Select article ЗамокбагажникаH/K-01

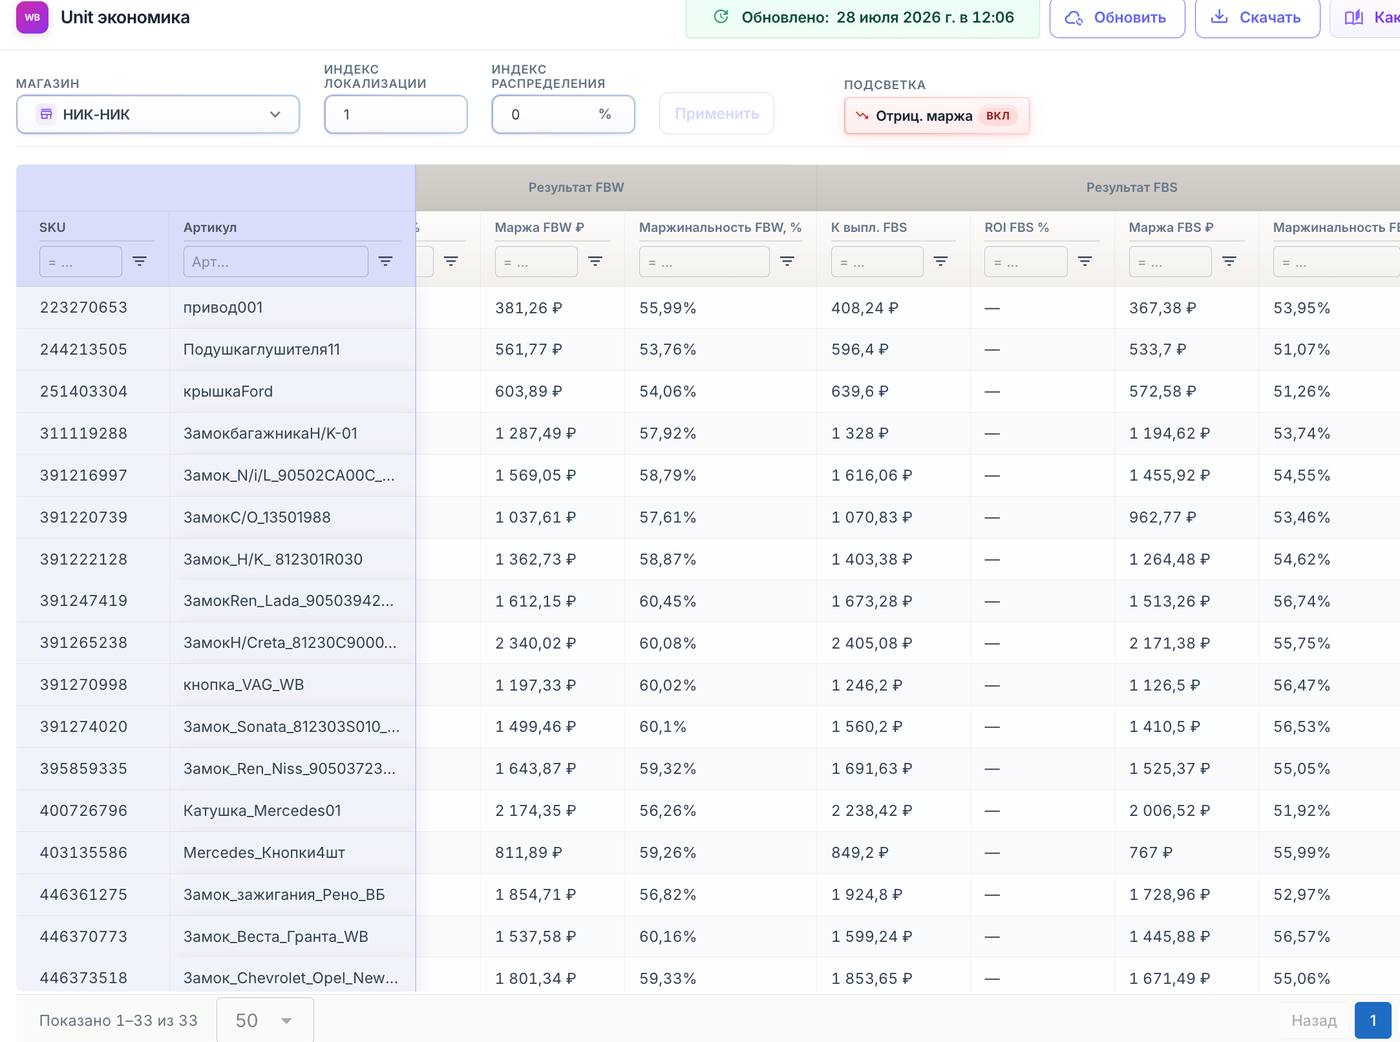tap(270, 434)
